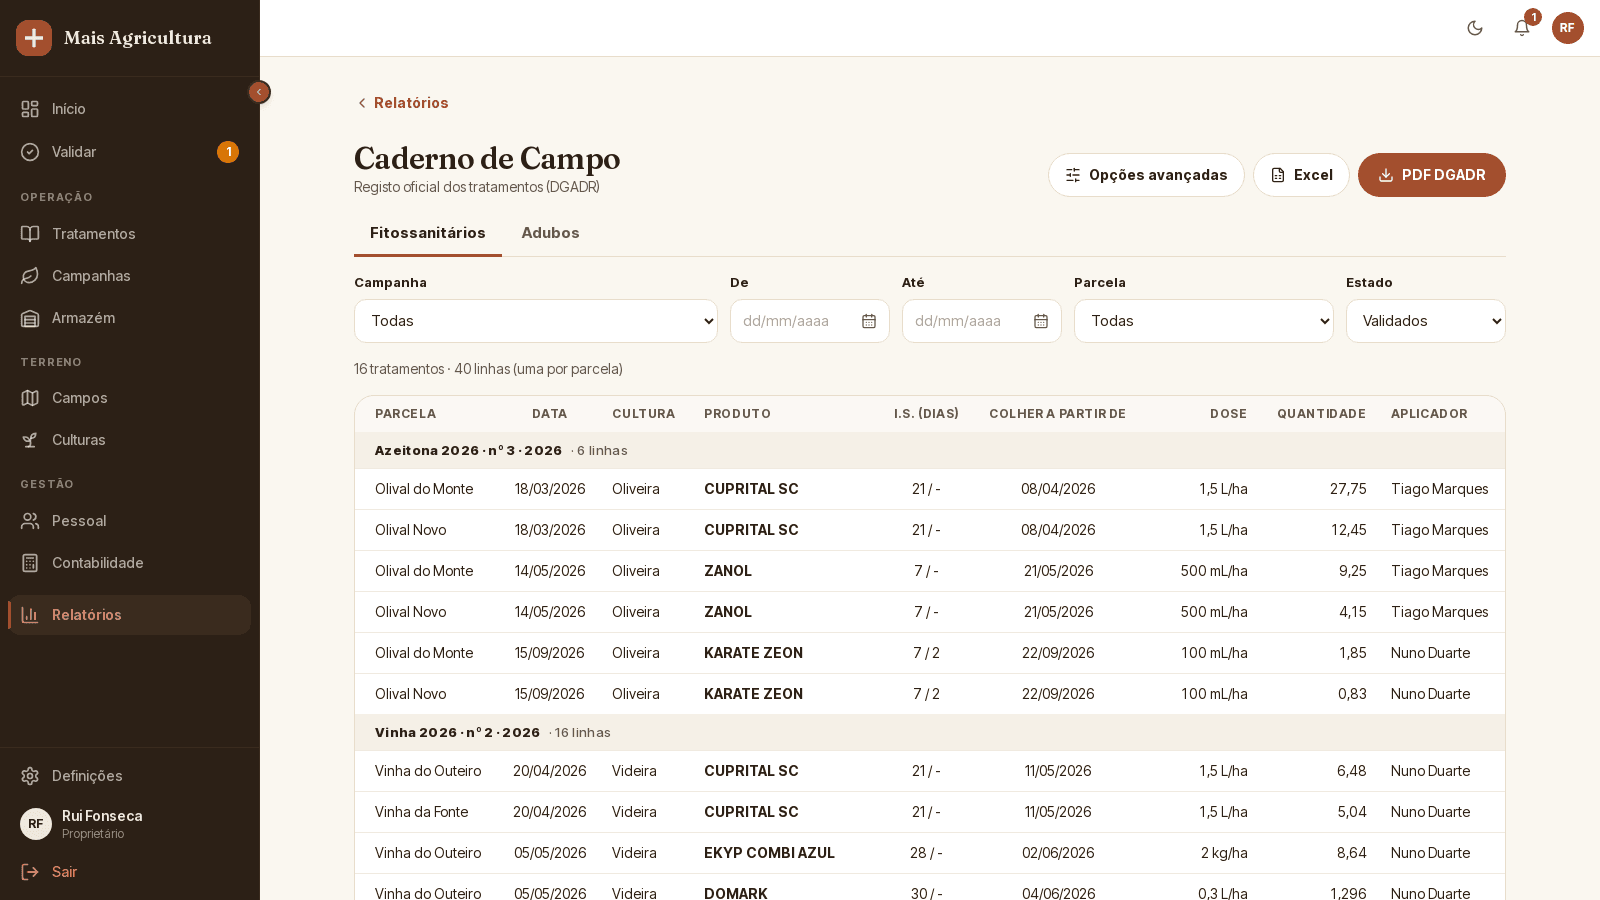Screen dimensions: 1600x900
Task: Click the Quantidade column header
Action: tap(1321, 414)
